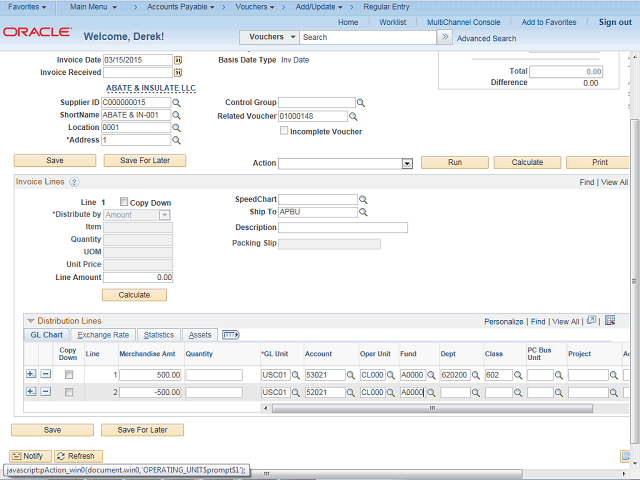Look up Account for distribution line 1
The width and height of the screenshot is (640, 480).
[352, 375]
